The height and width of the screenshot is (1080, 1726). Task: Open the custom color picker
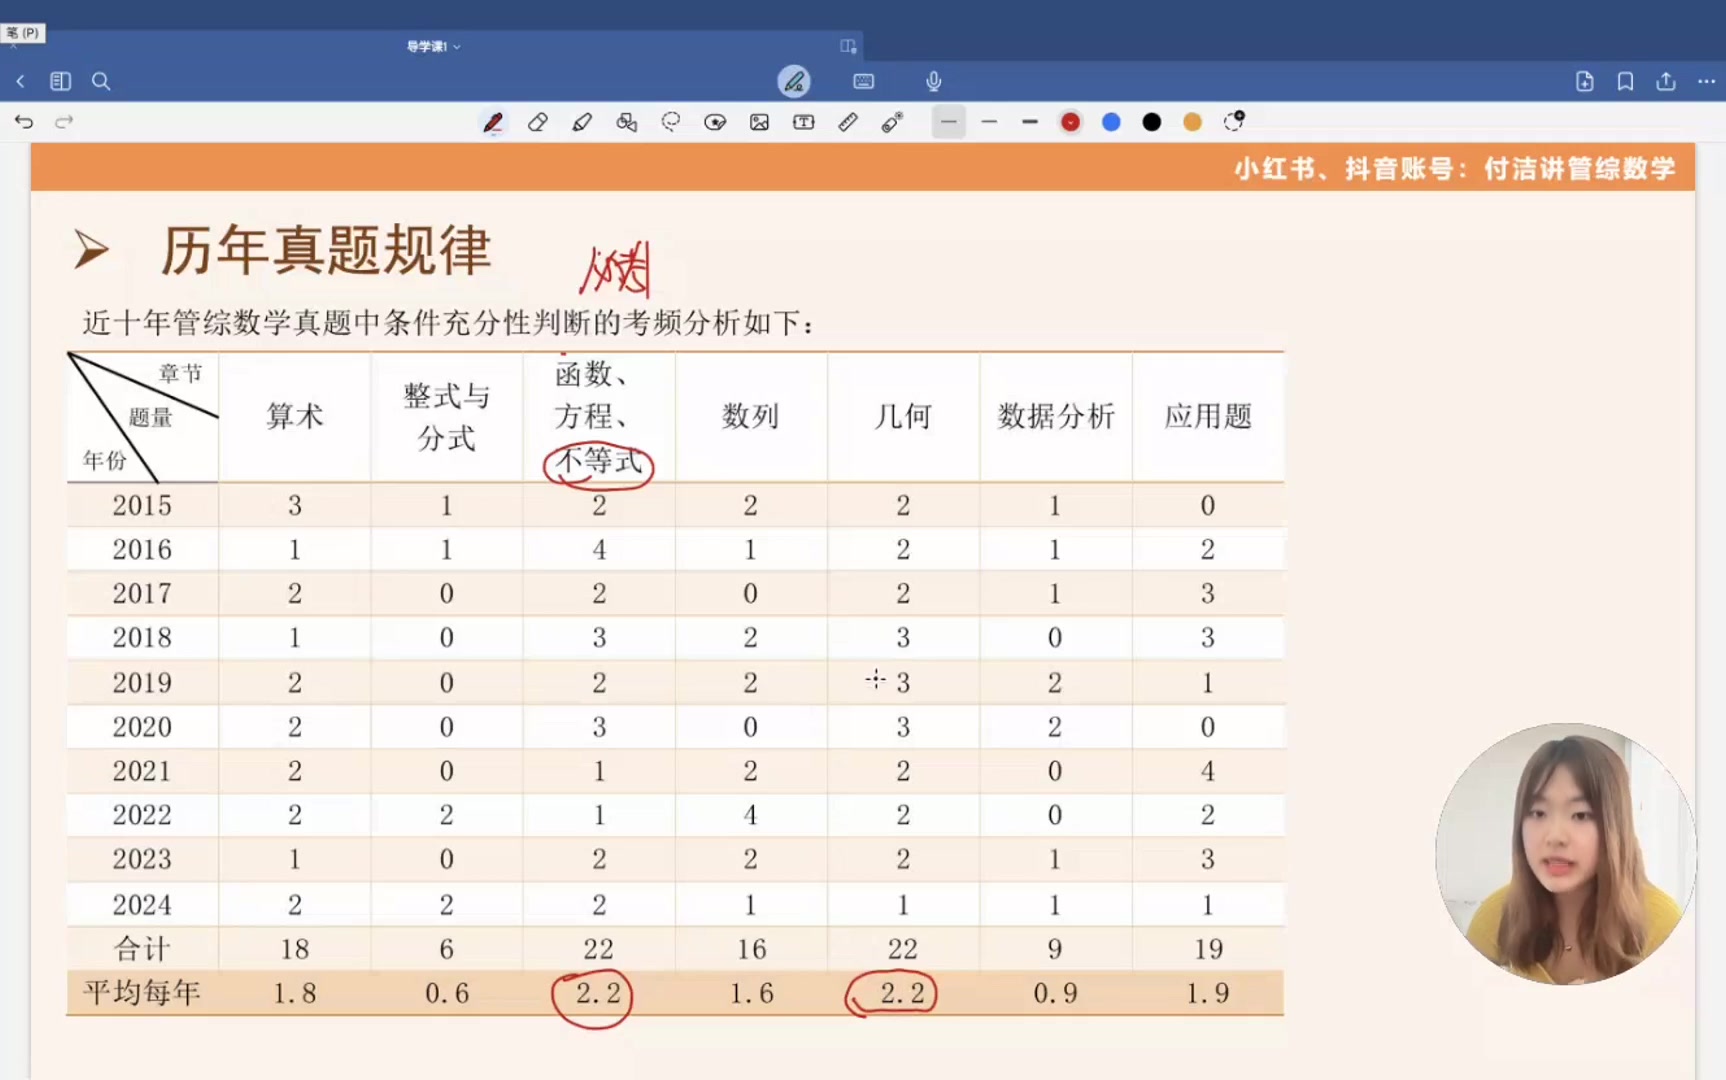(x=1234, y=121)
